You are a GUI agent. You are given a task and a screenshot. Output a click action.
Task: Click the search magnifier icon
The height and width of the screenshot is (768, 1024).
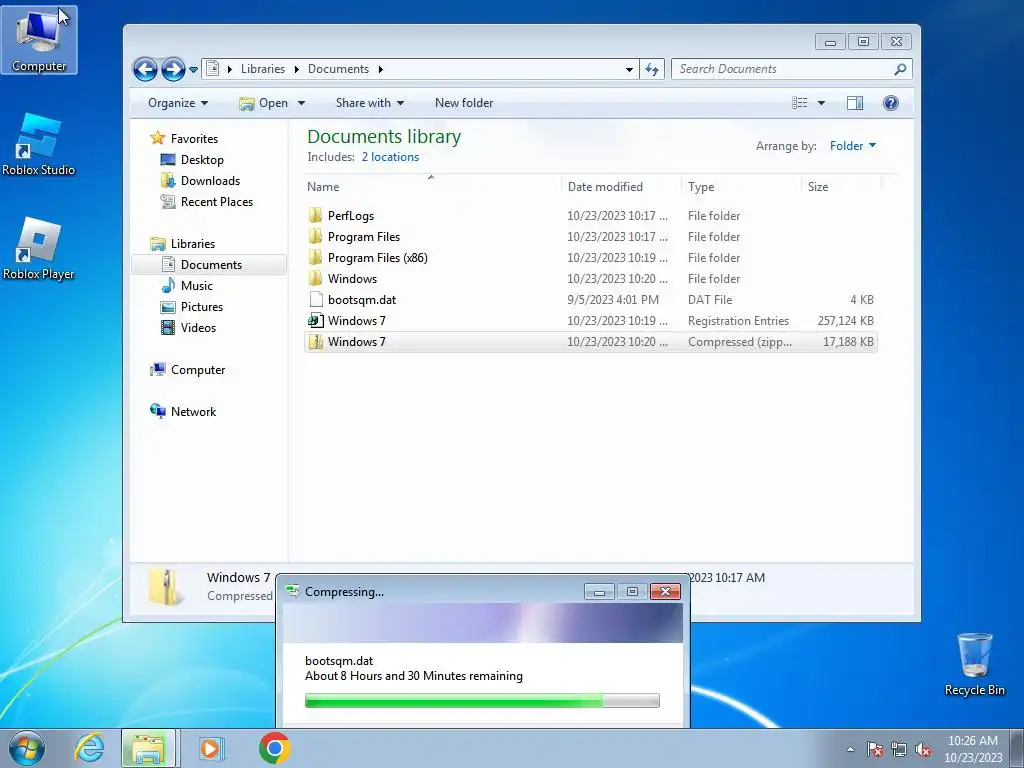coord(900,69)
